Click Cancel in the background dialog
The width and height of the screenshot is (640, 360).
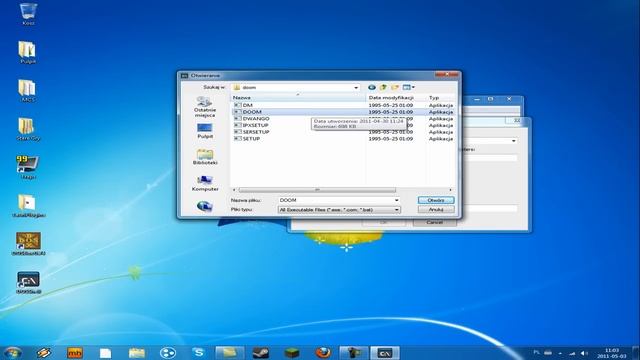point(434,222)
